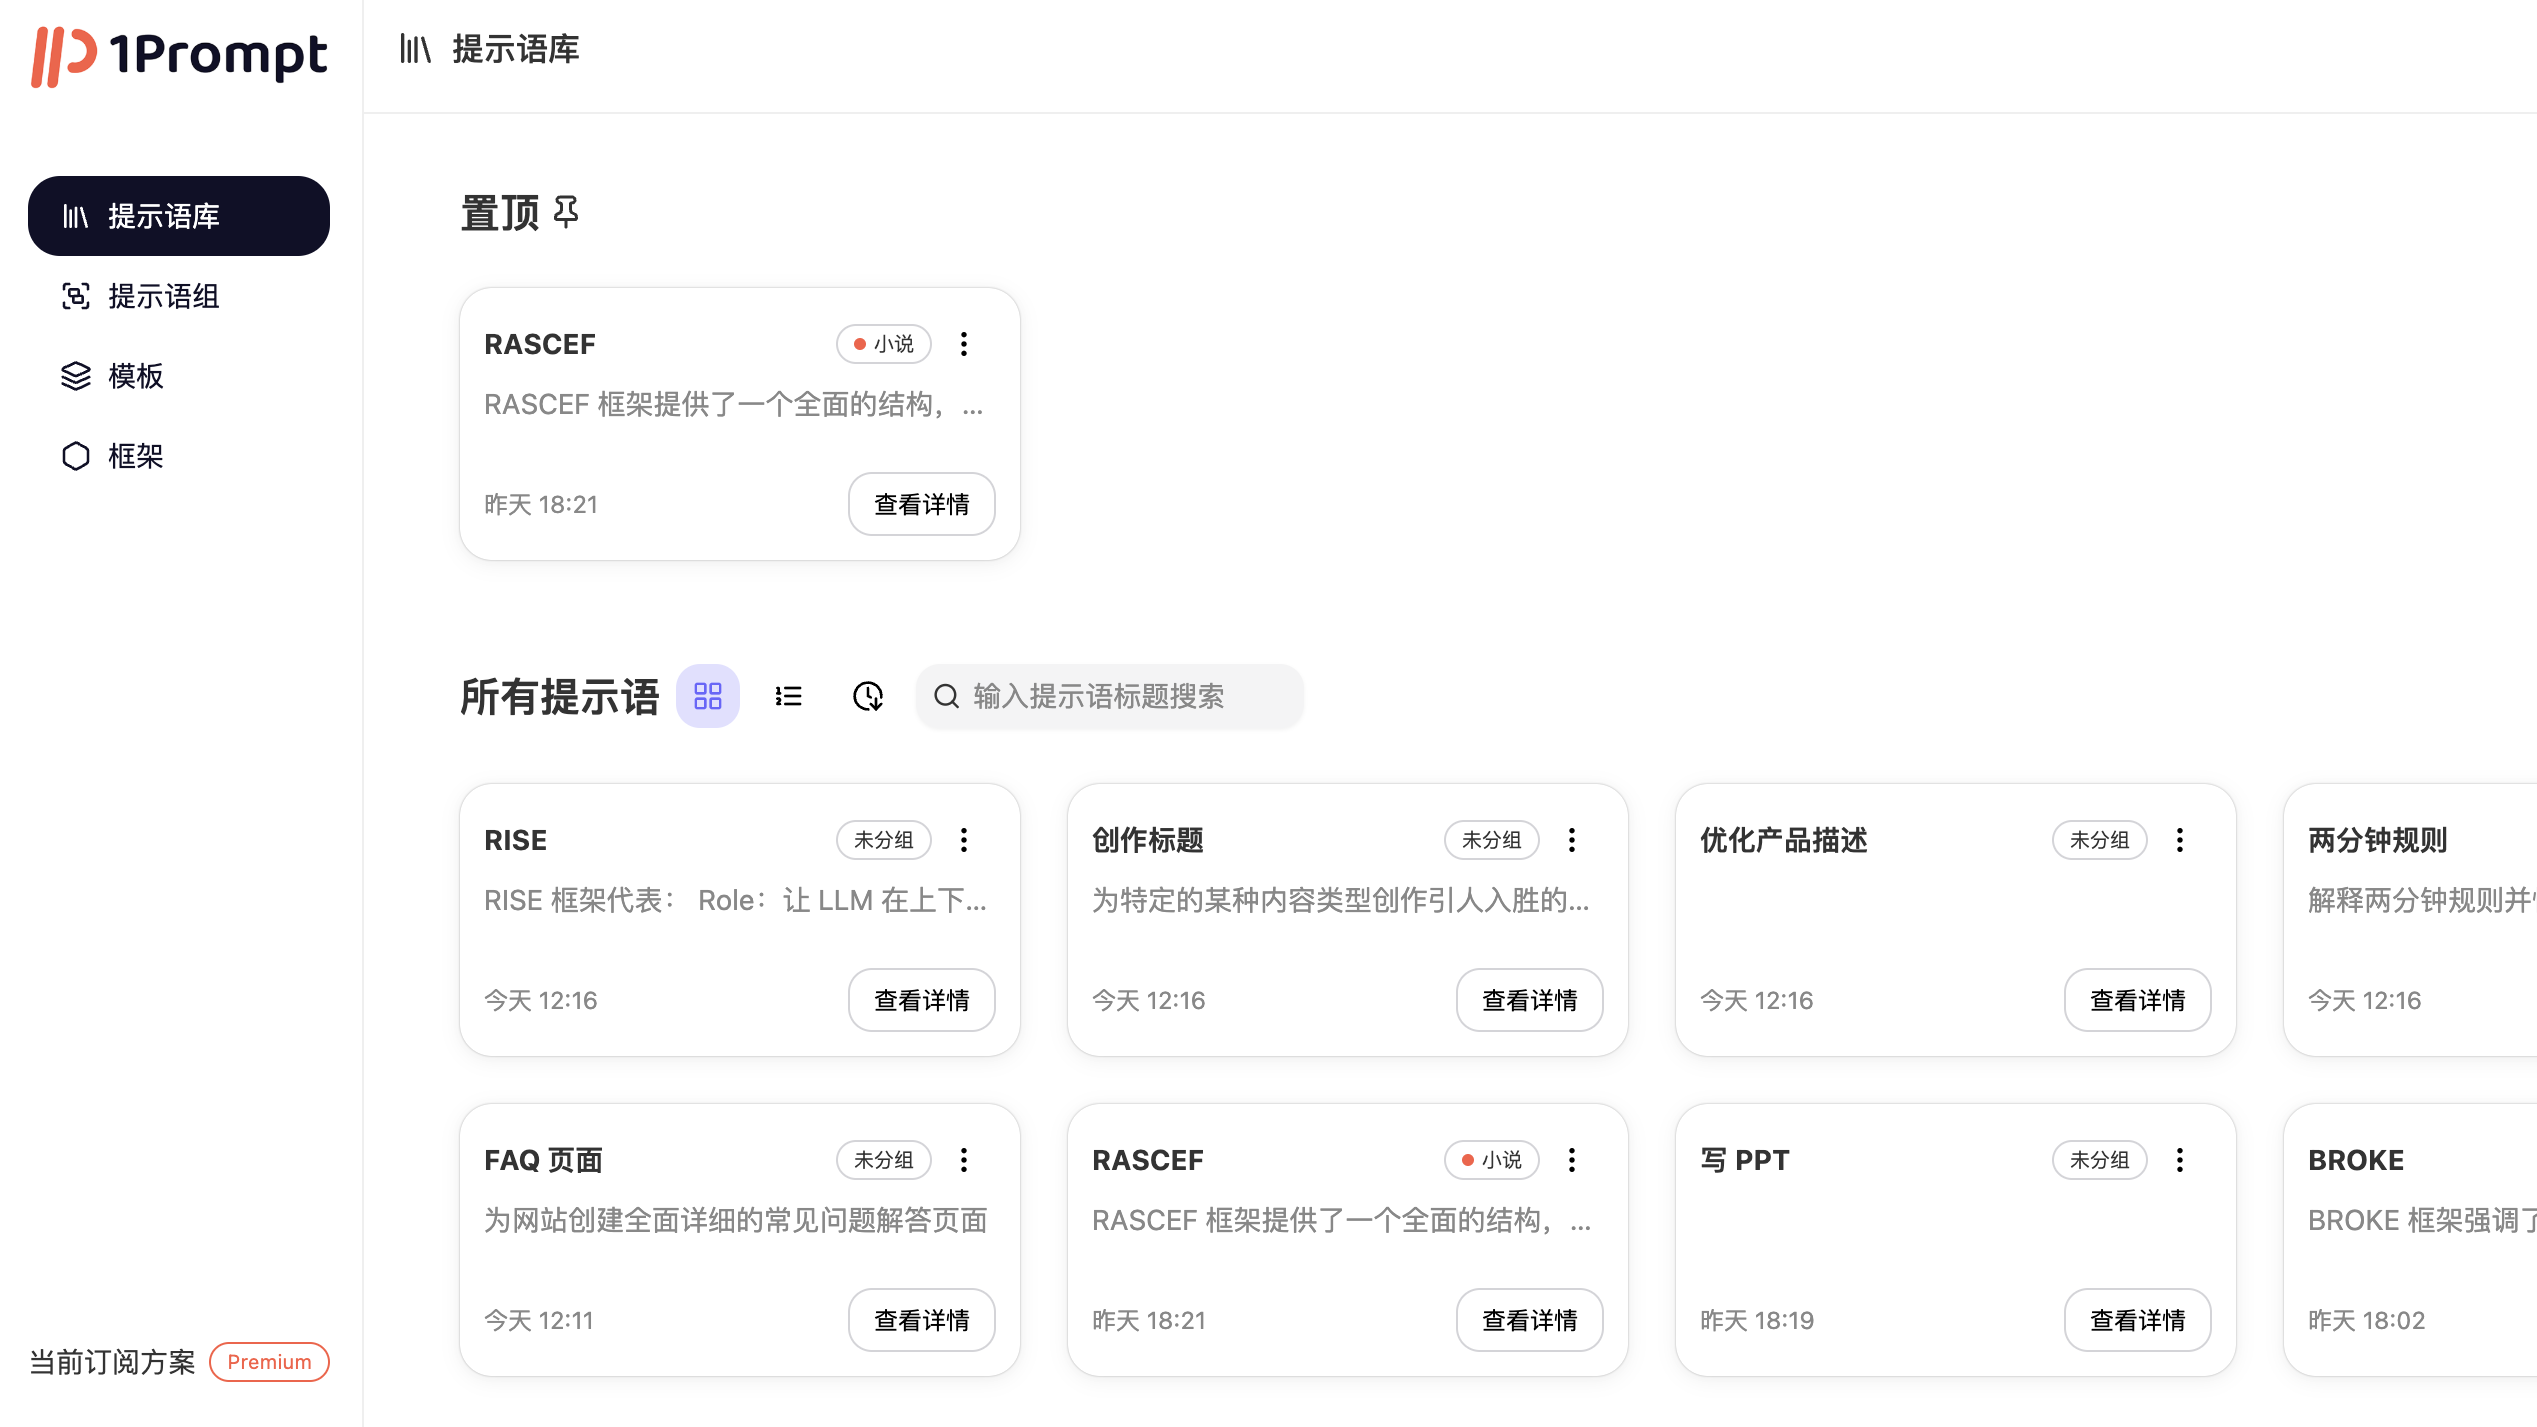Open more options on FAQ 页面 card
The image size is (2537, 1427).
click(964, 1160)
